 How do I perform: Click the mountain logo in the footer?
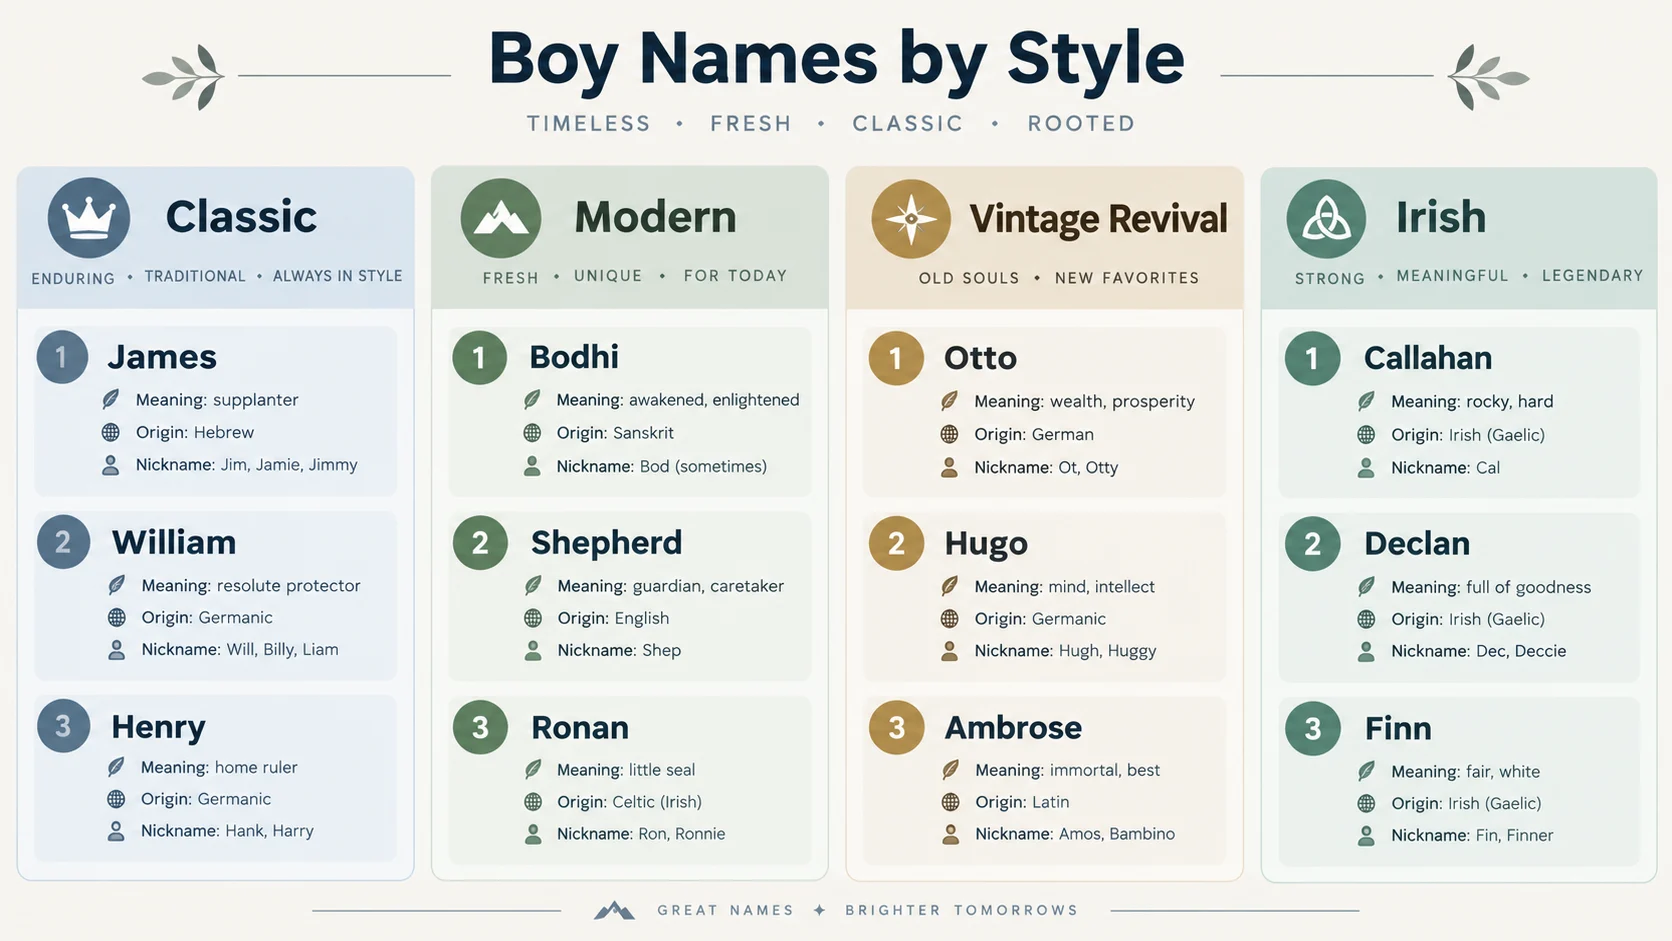[614, 910]
